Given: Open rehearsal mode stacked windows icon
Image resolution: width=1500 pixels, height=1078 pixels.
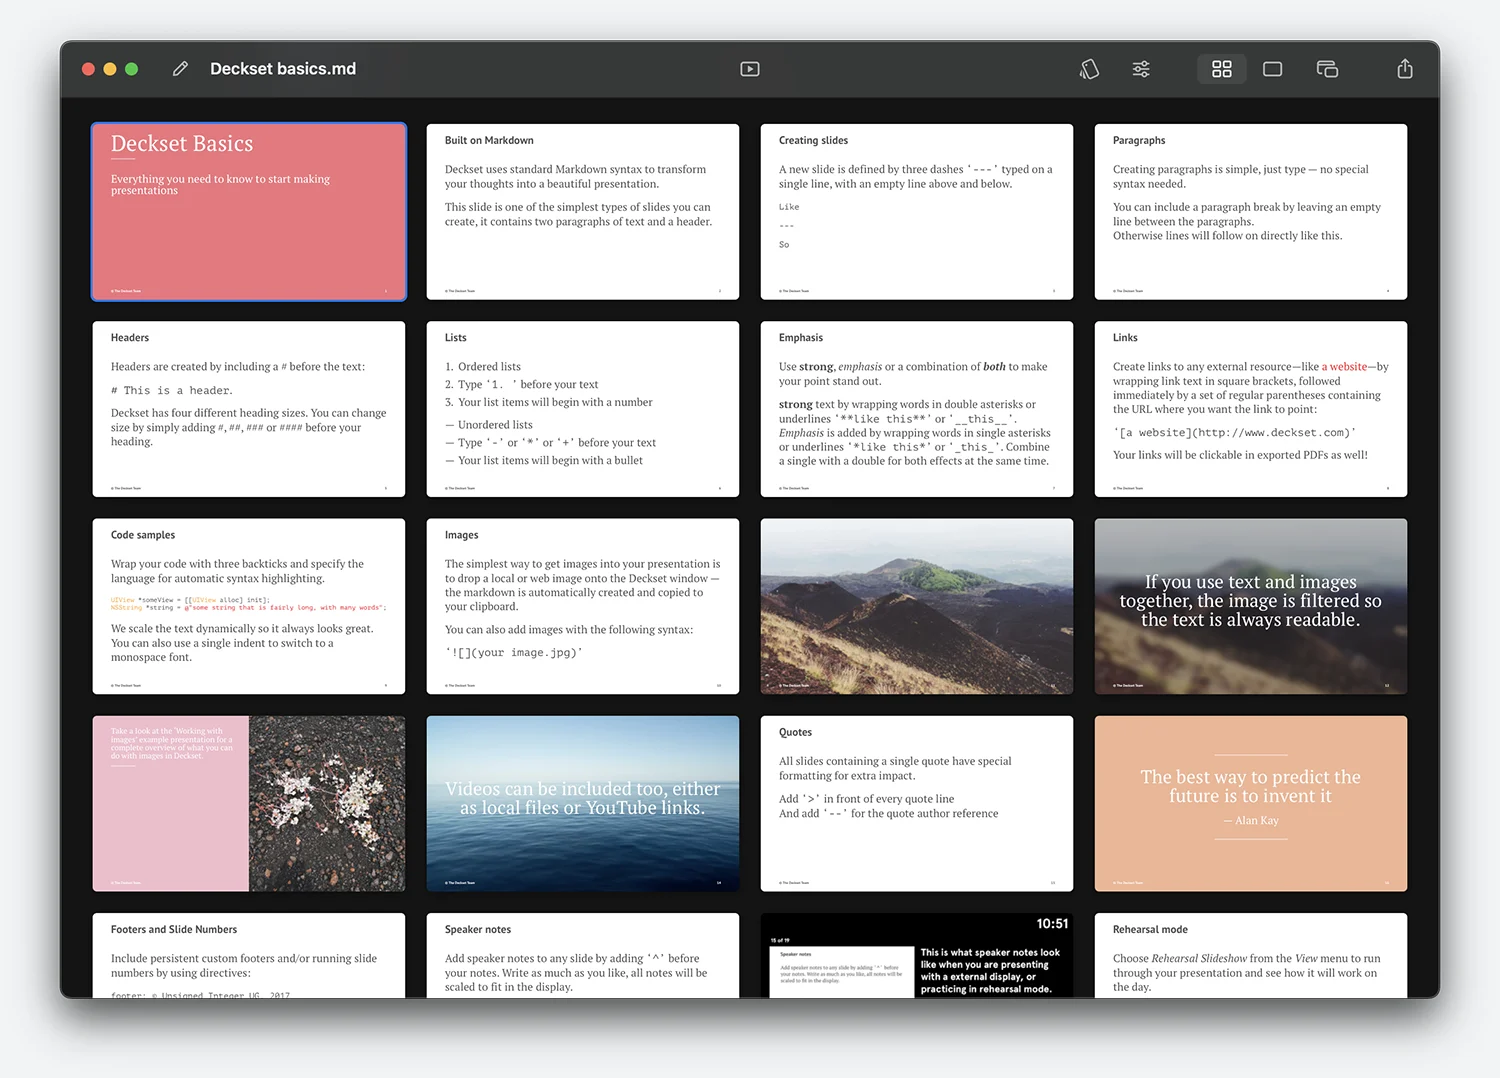Looking at the screenshot, I should pyautogui.click(x=1327, y=69).
